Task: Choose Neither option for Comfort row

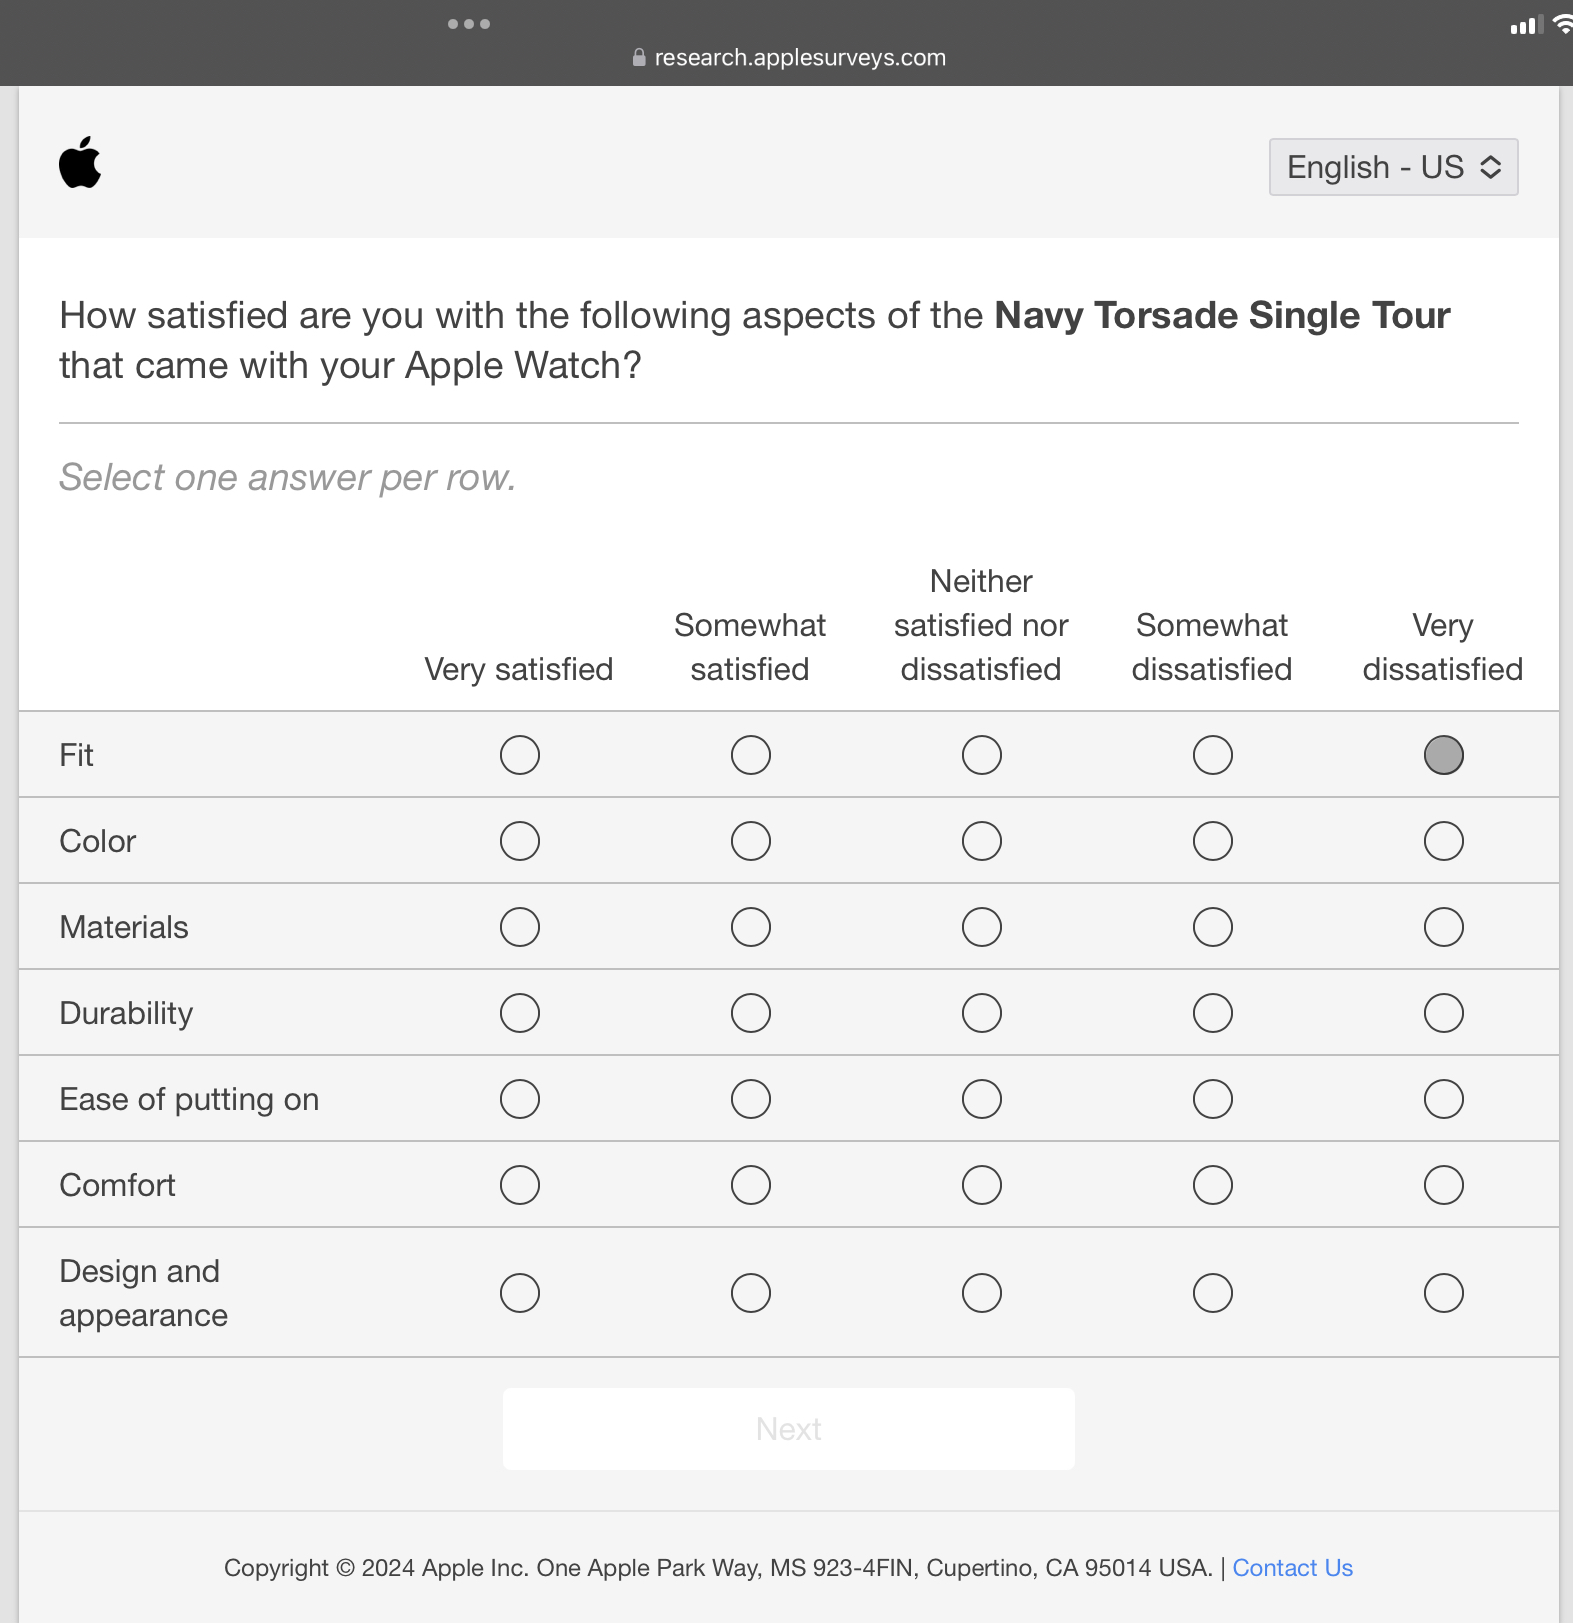Action: pyautogui.click(x=982, y=1185)
